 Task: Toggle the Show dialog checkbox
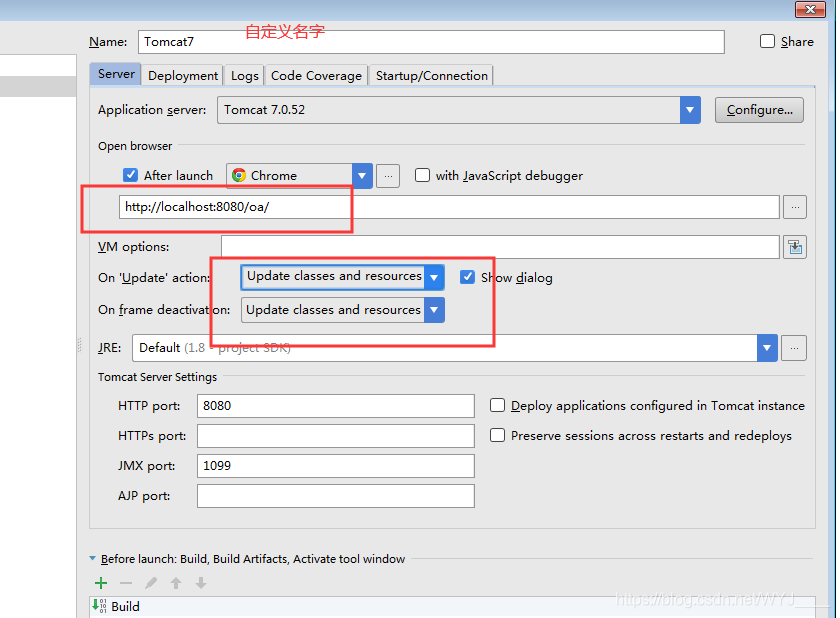pyautogui.click(x=467, y=277)
